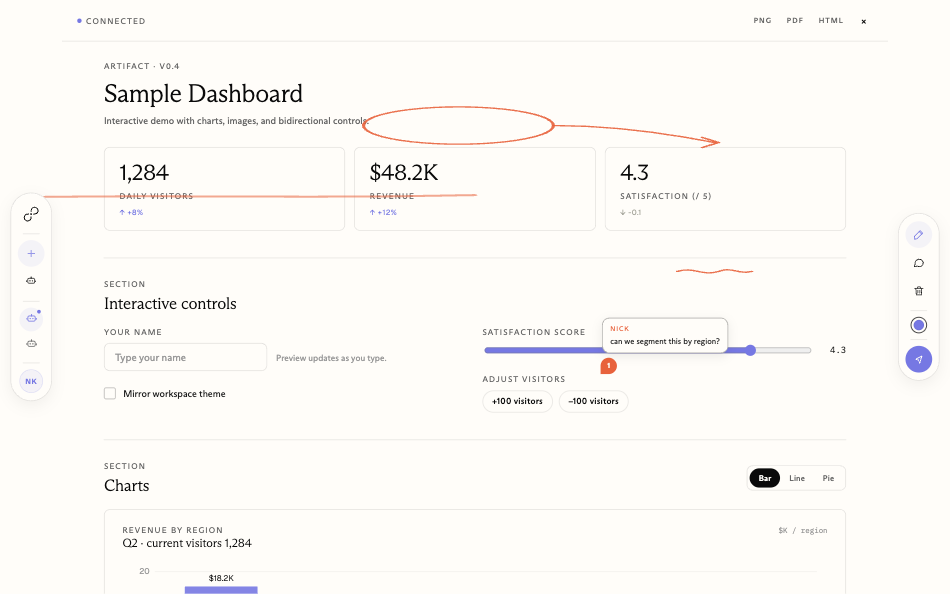
Task: Click the –100 visitors button
Action: (x=593, y=401)
